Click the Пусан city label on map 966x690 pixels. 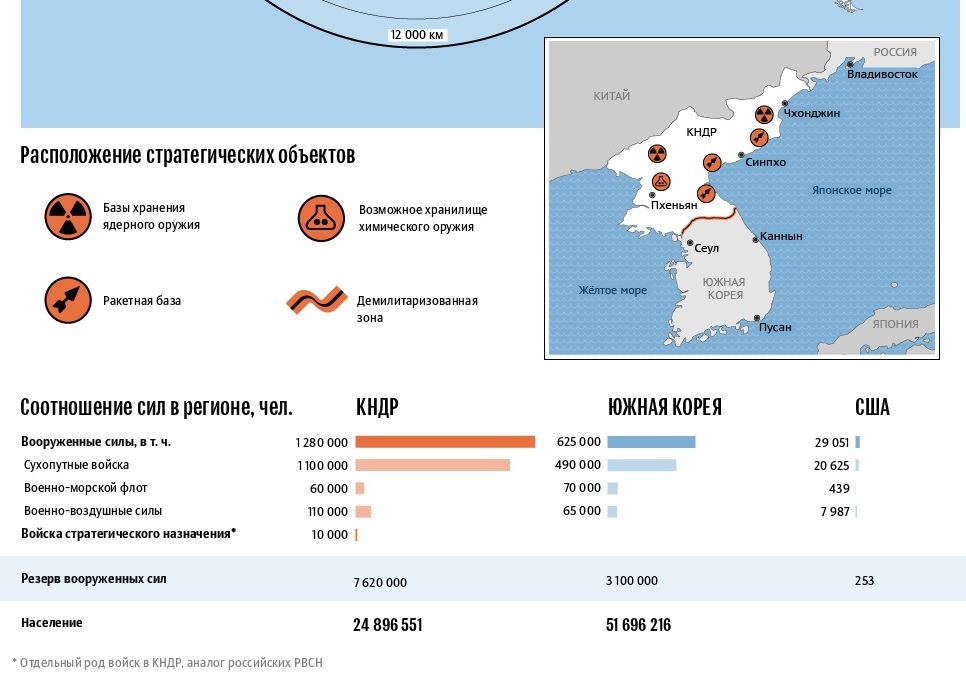point(775,327)
